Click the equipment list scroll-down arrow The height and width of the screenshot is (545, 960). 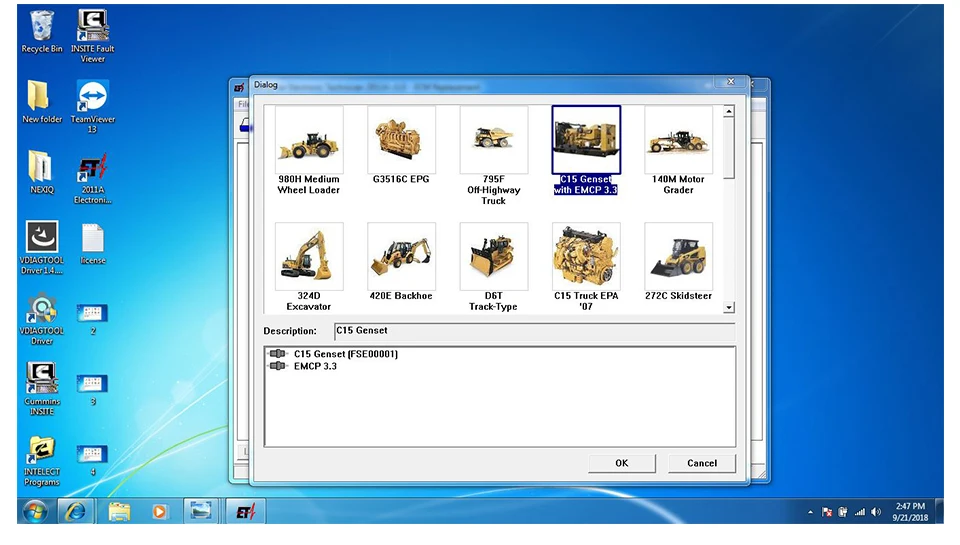729,307
